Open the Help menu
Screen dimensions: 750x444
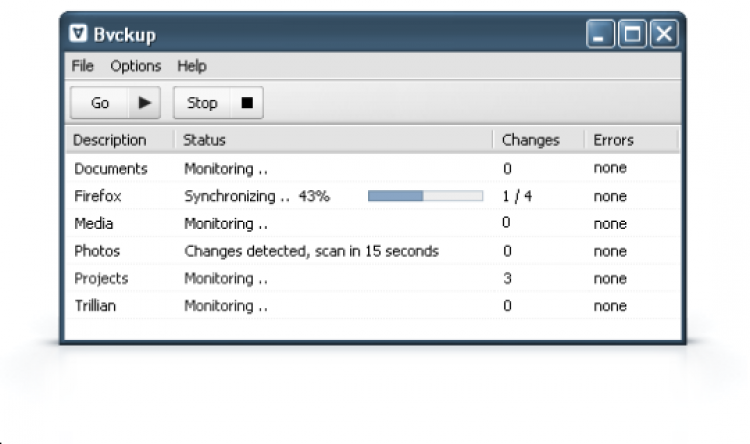(x=192, y=66)
